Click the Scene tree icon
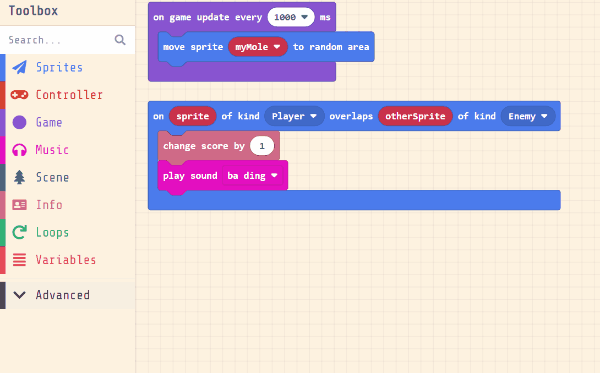 (19, 178)
